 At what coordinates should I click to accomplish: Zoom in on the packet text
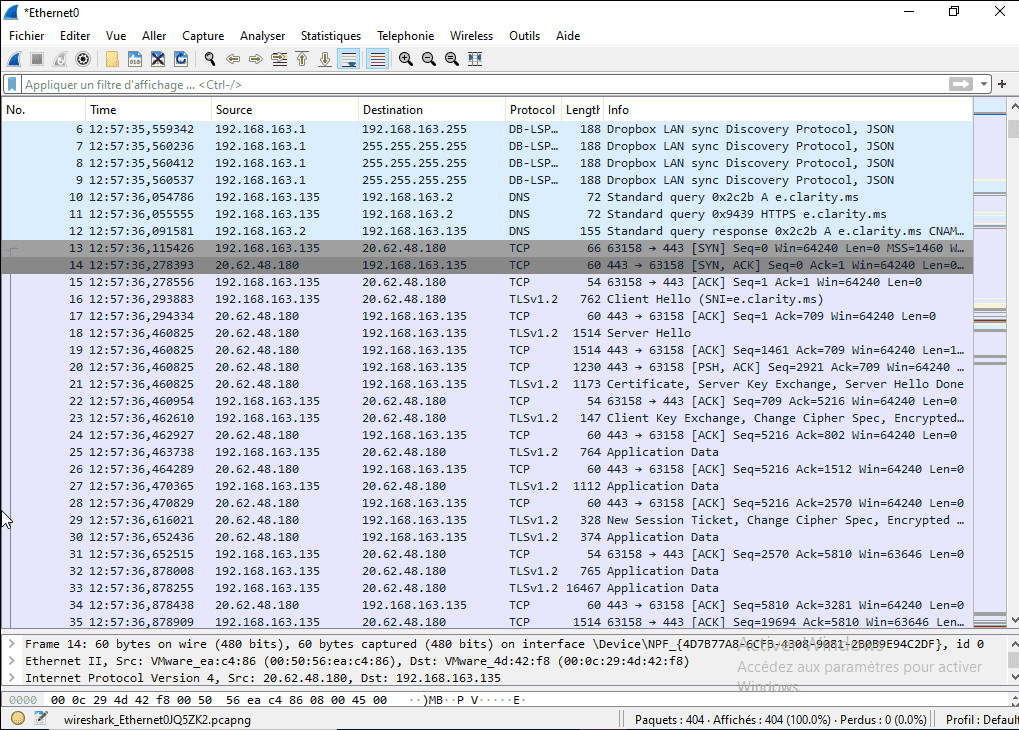pos(406,59)
